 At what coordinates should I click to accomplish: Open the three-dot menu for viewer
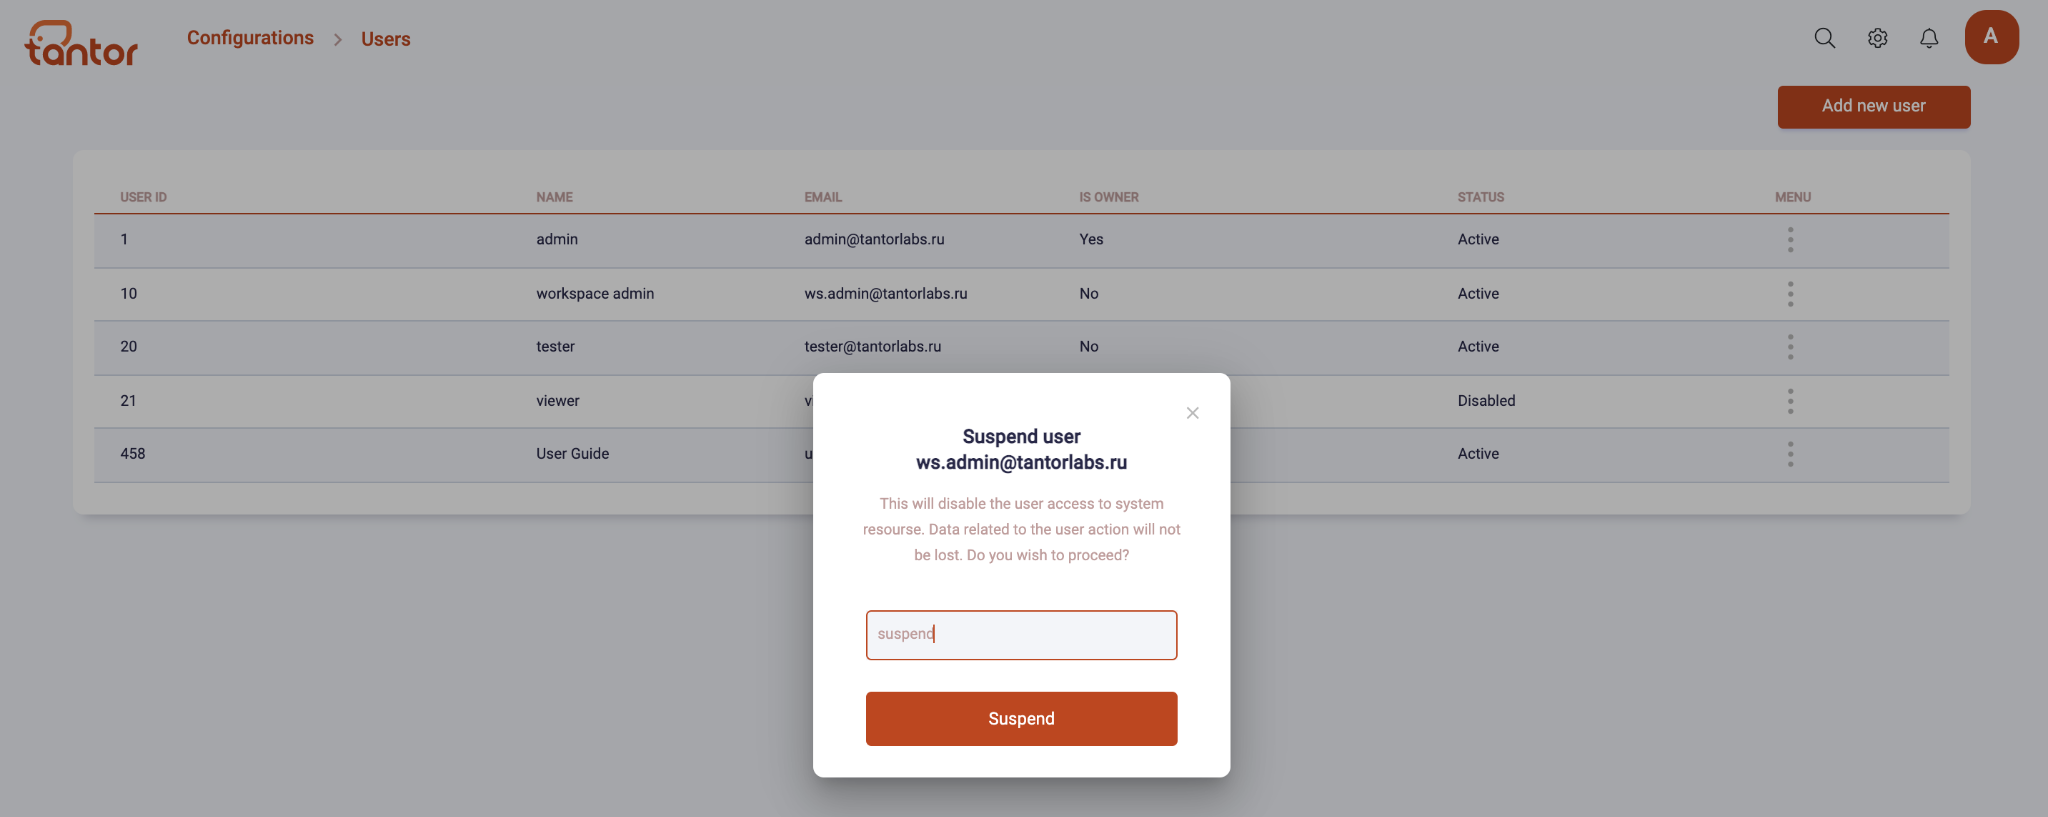pyautogui.click(x=1790, y=401)
